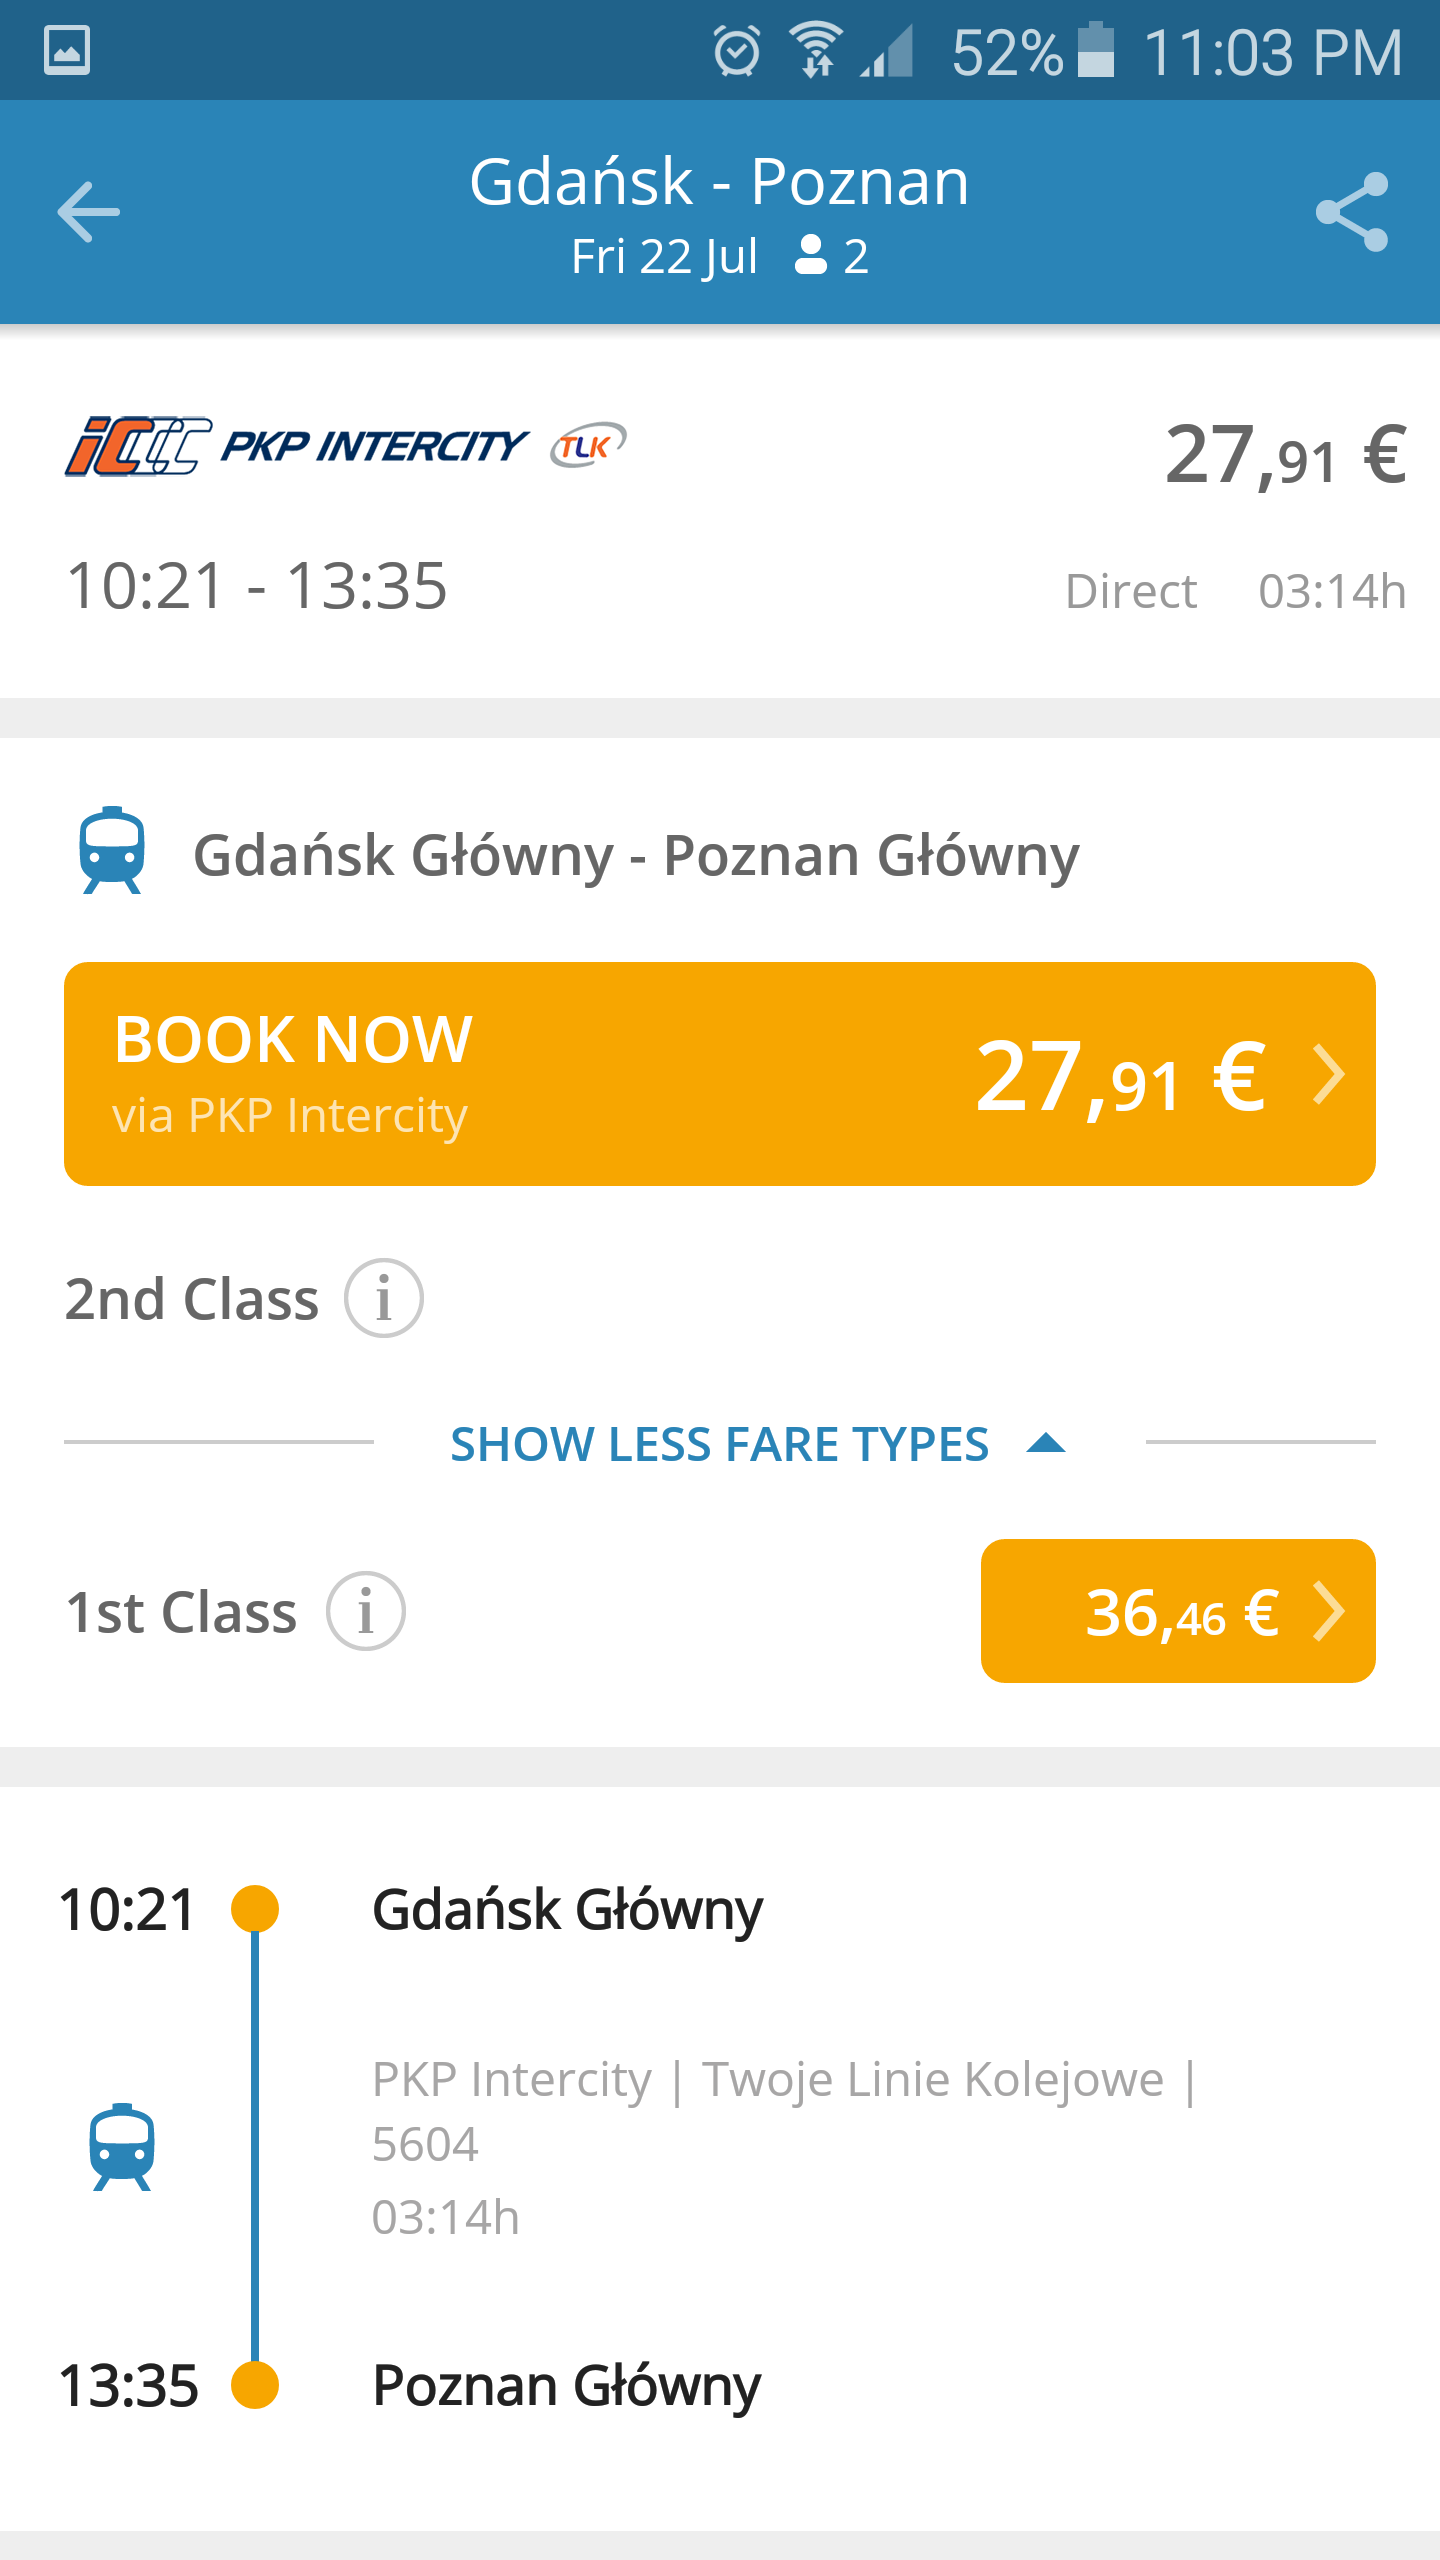Image resolution: width=1440 pixels, height=2560 pixels.
Task: Tap the passengers icon showing 2 travelers
Action: (810, 255)
